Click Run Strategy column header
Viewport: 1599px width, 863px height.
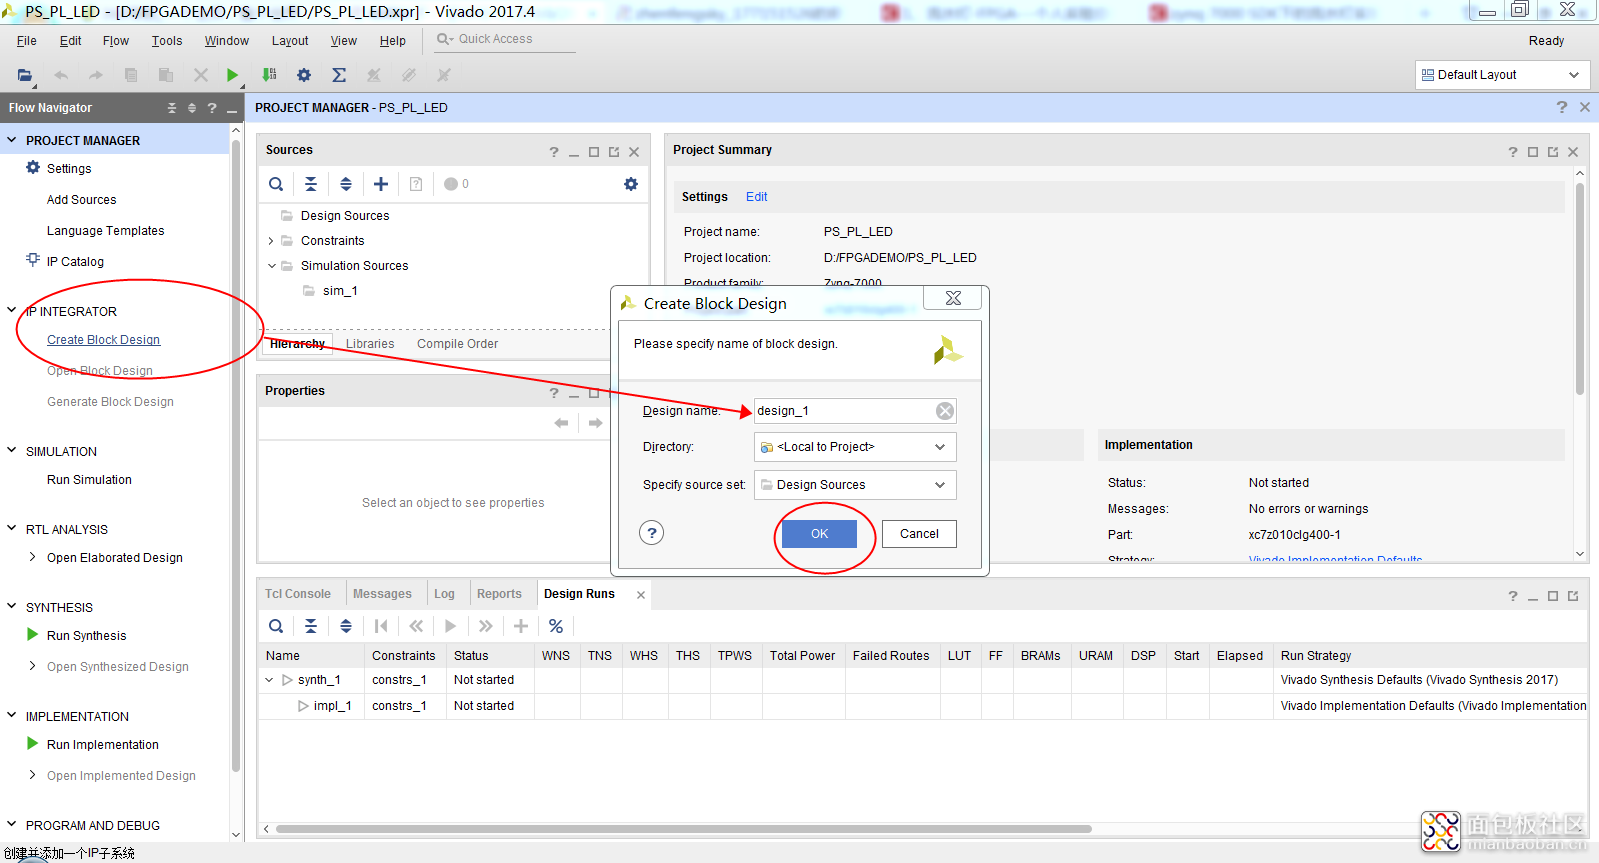coord(1316,656)
